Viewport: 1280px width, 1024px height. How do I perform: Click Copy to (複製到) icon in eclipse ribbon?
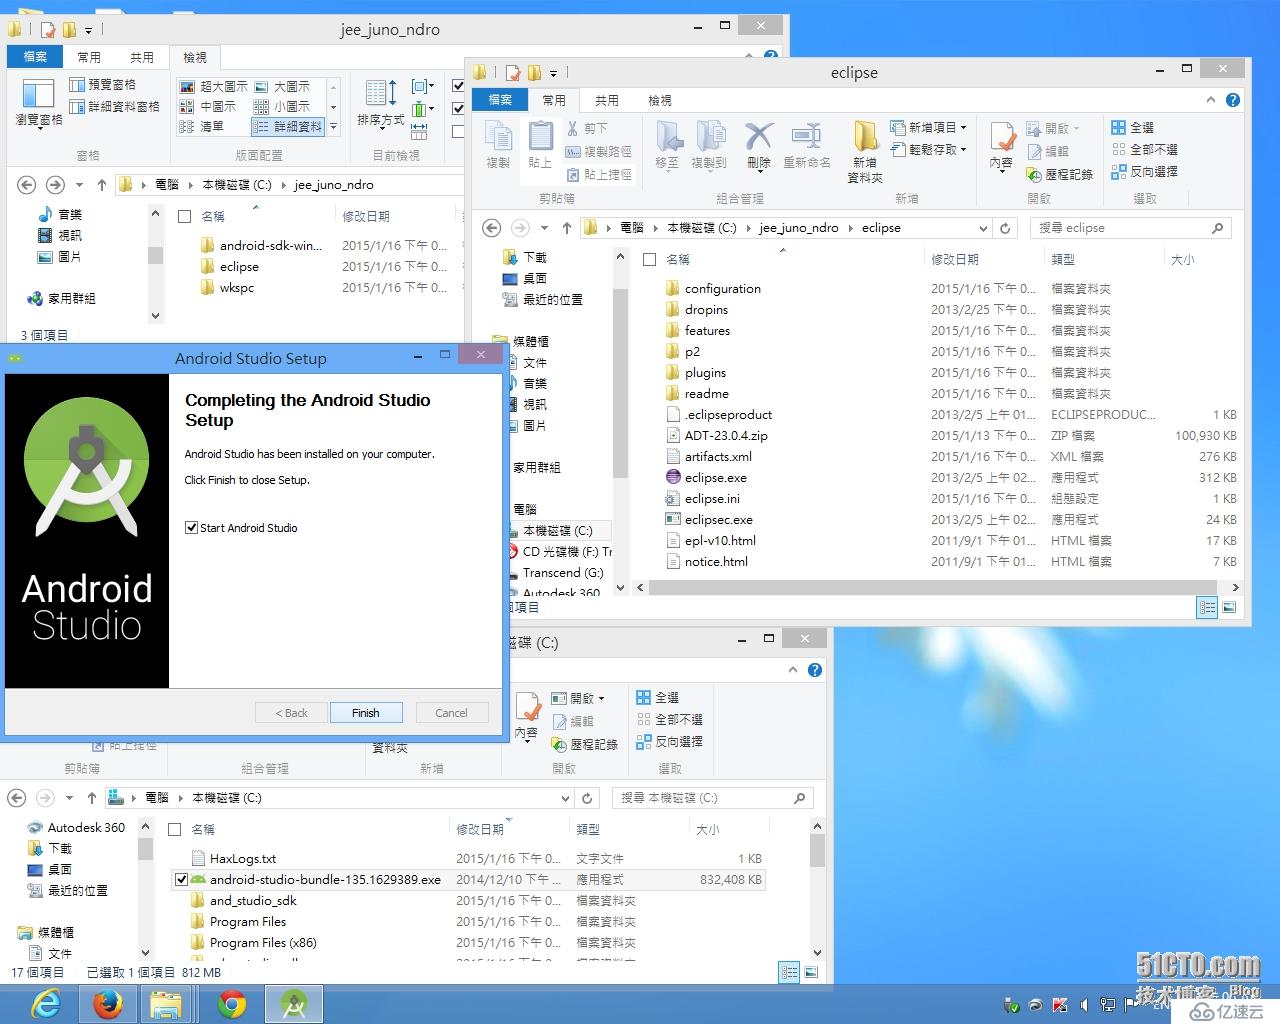pyautogui.click(x=709, y=145)
